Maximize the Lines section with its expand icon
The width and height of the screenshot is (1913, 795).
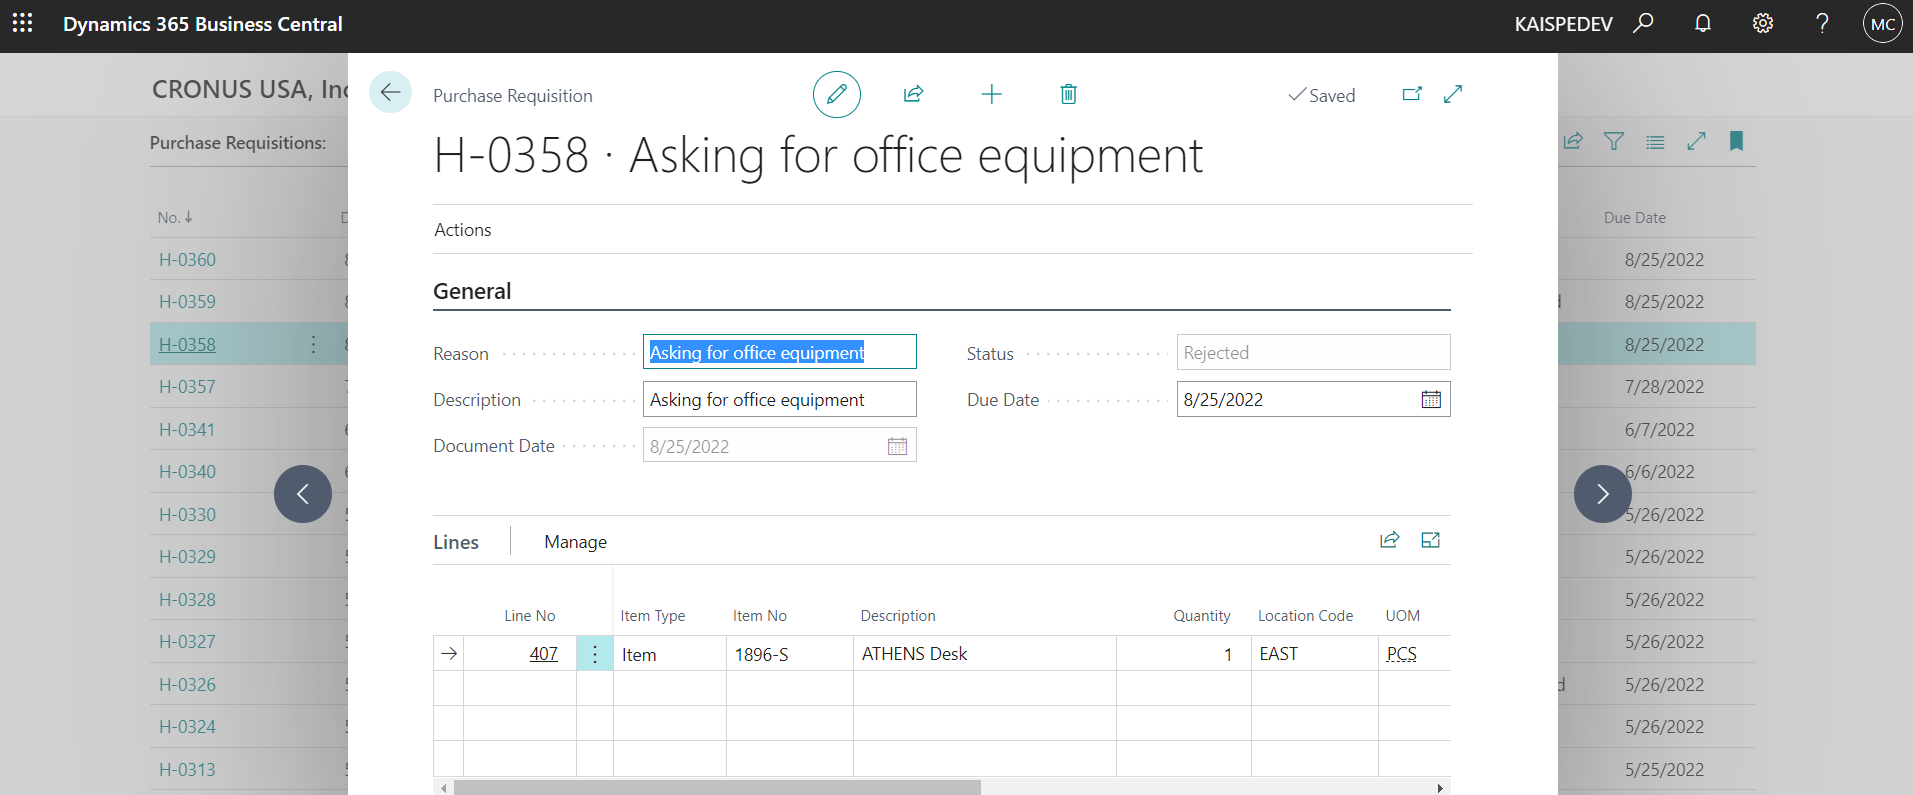[x=1430, y=541]
